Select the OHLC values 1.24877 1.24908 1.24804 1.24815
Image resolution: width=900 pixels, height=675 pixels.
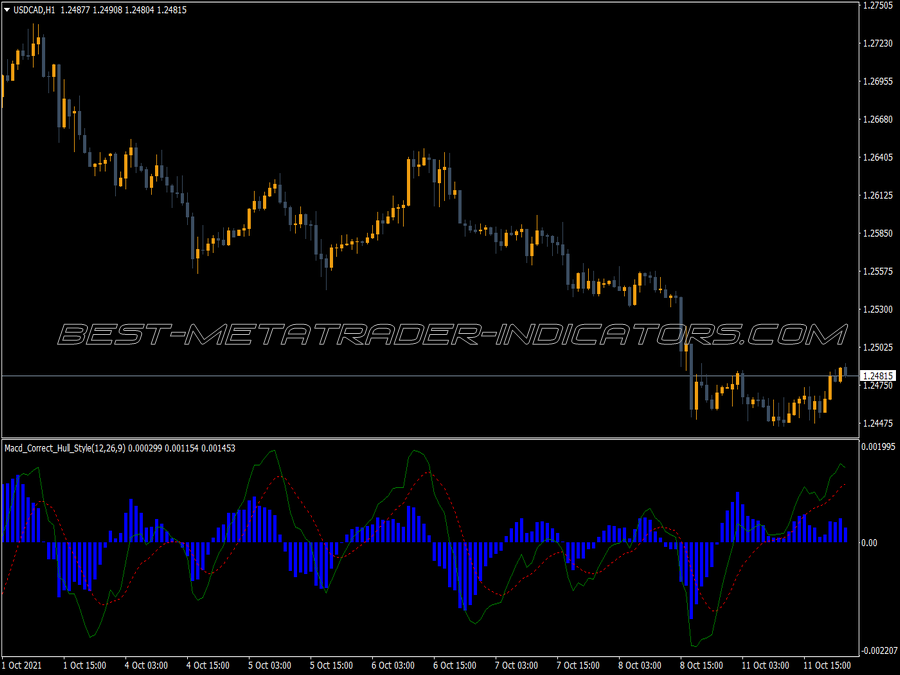pyautogui.click(x=123, y=10)
